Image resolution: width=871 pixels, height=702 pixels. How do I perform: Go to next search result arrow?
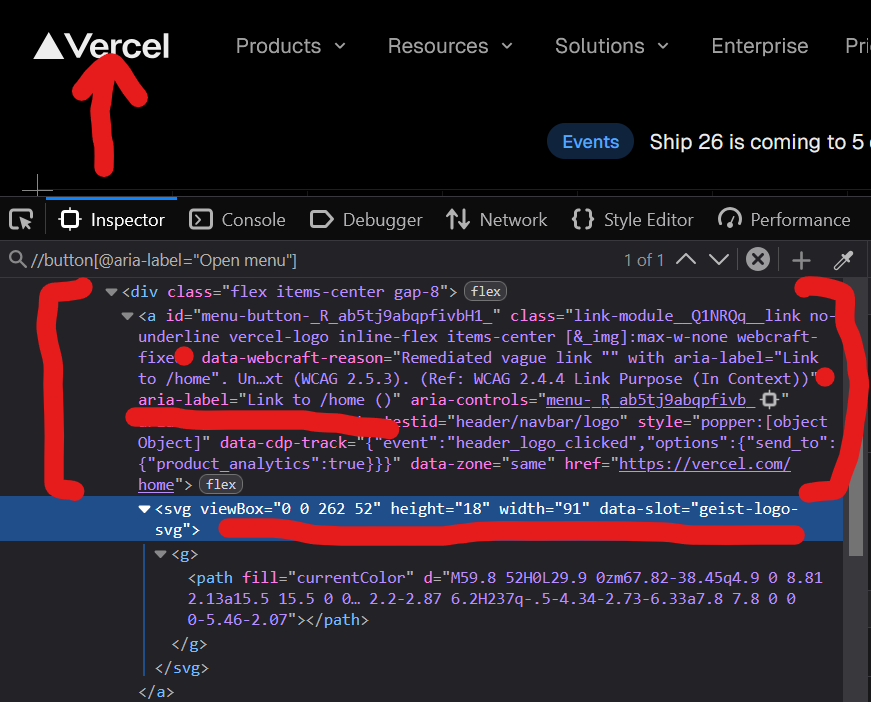719,259
